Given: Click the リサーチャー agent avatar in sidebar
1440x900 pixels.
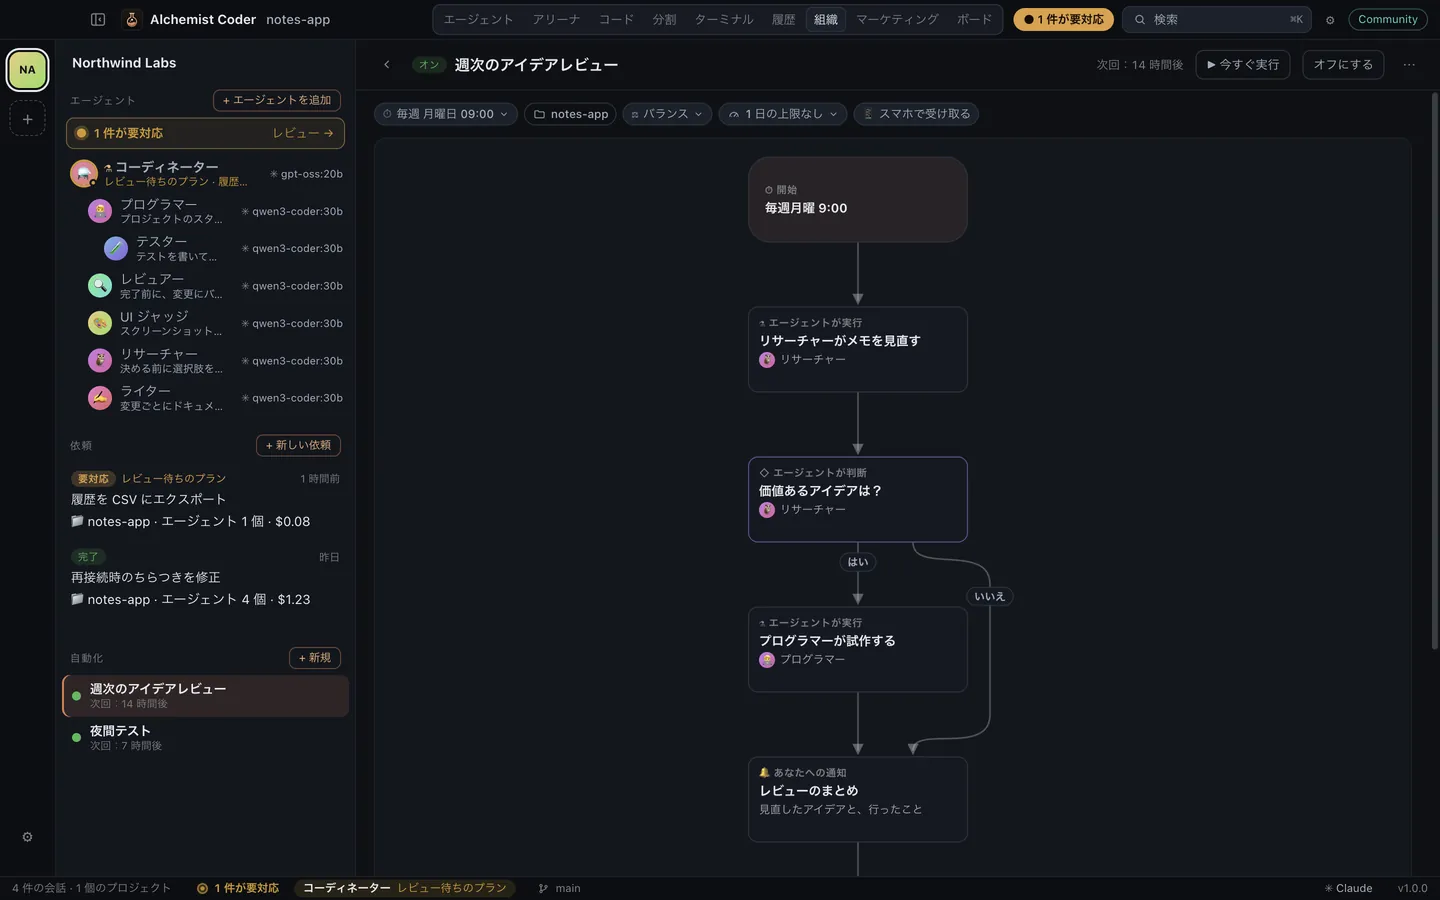Looking at the screenshot, I should pyautogui.click(x=100, y=360).
